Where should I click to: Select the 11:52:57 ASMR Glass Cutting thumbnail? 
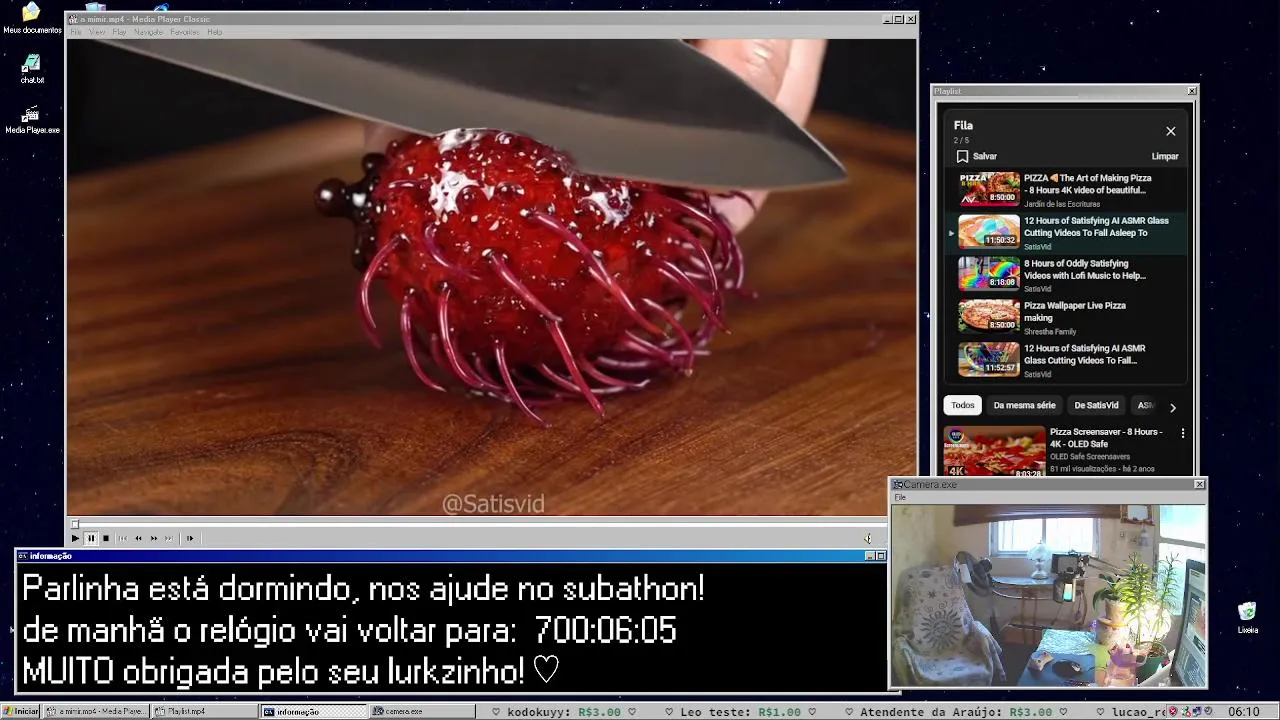click(x=989, y=359)
